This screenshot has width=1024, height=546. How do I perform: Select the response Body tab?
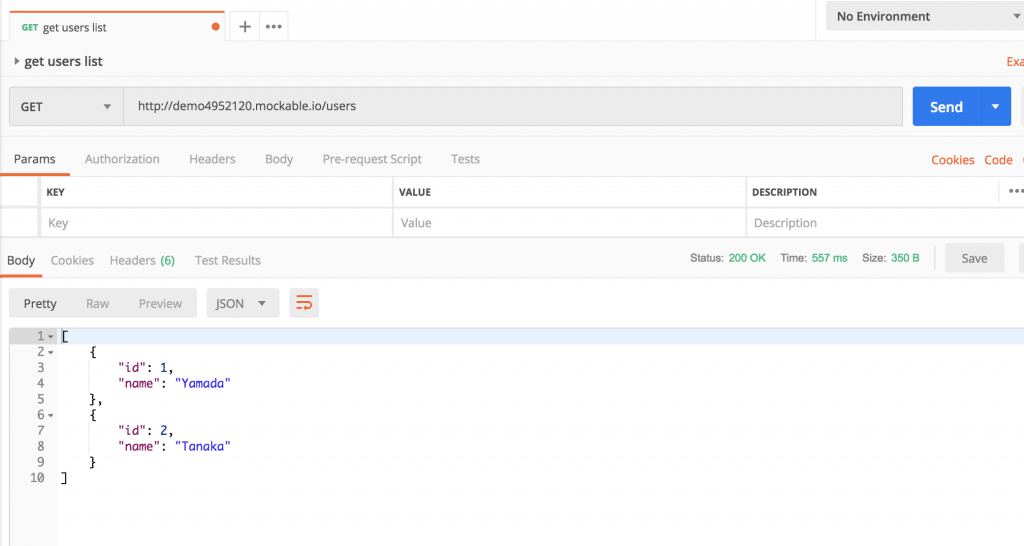(21, 260)
